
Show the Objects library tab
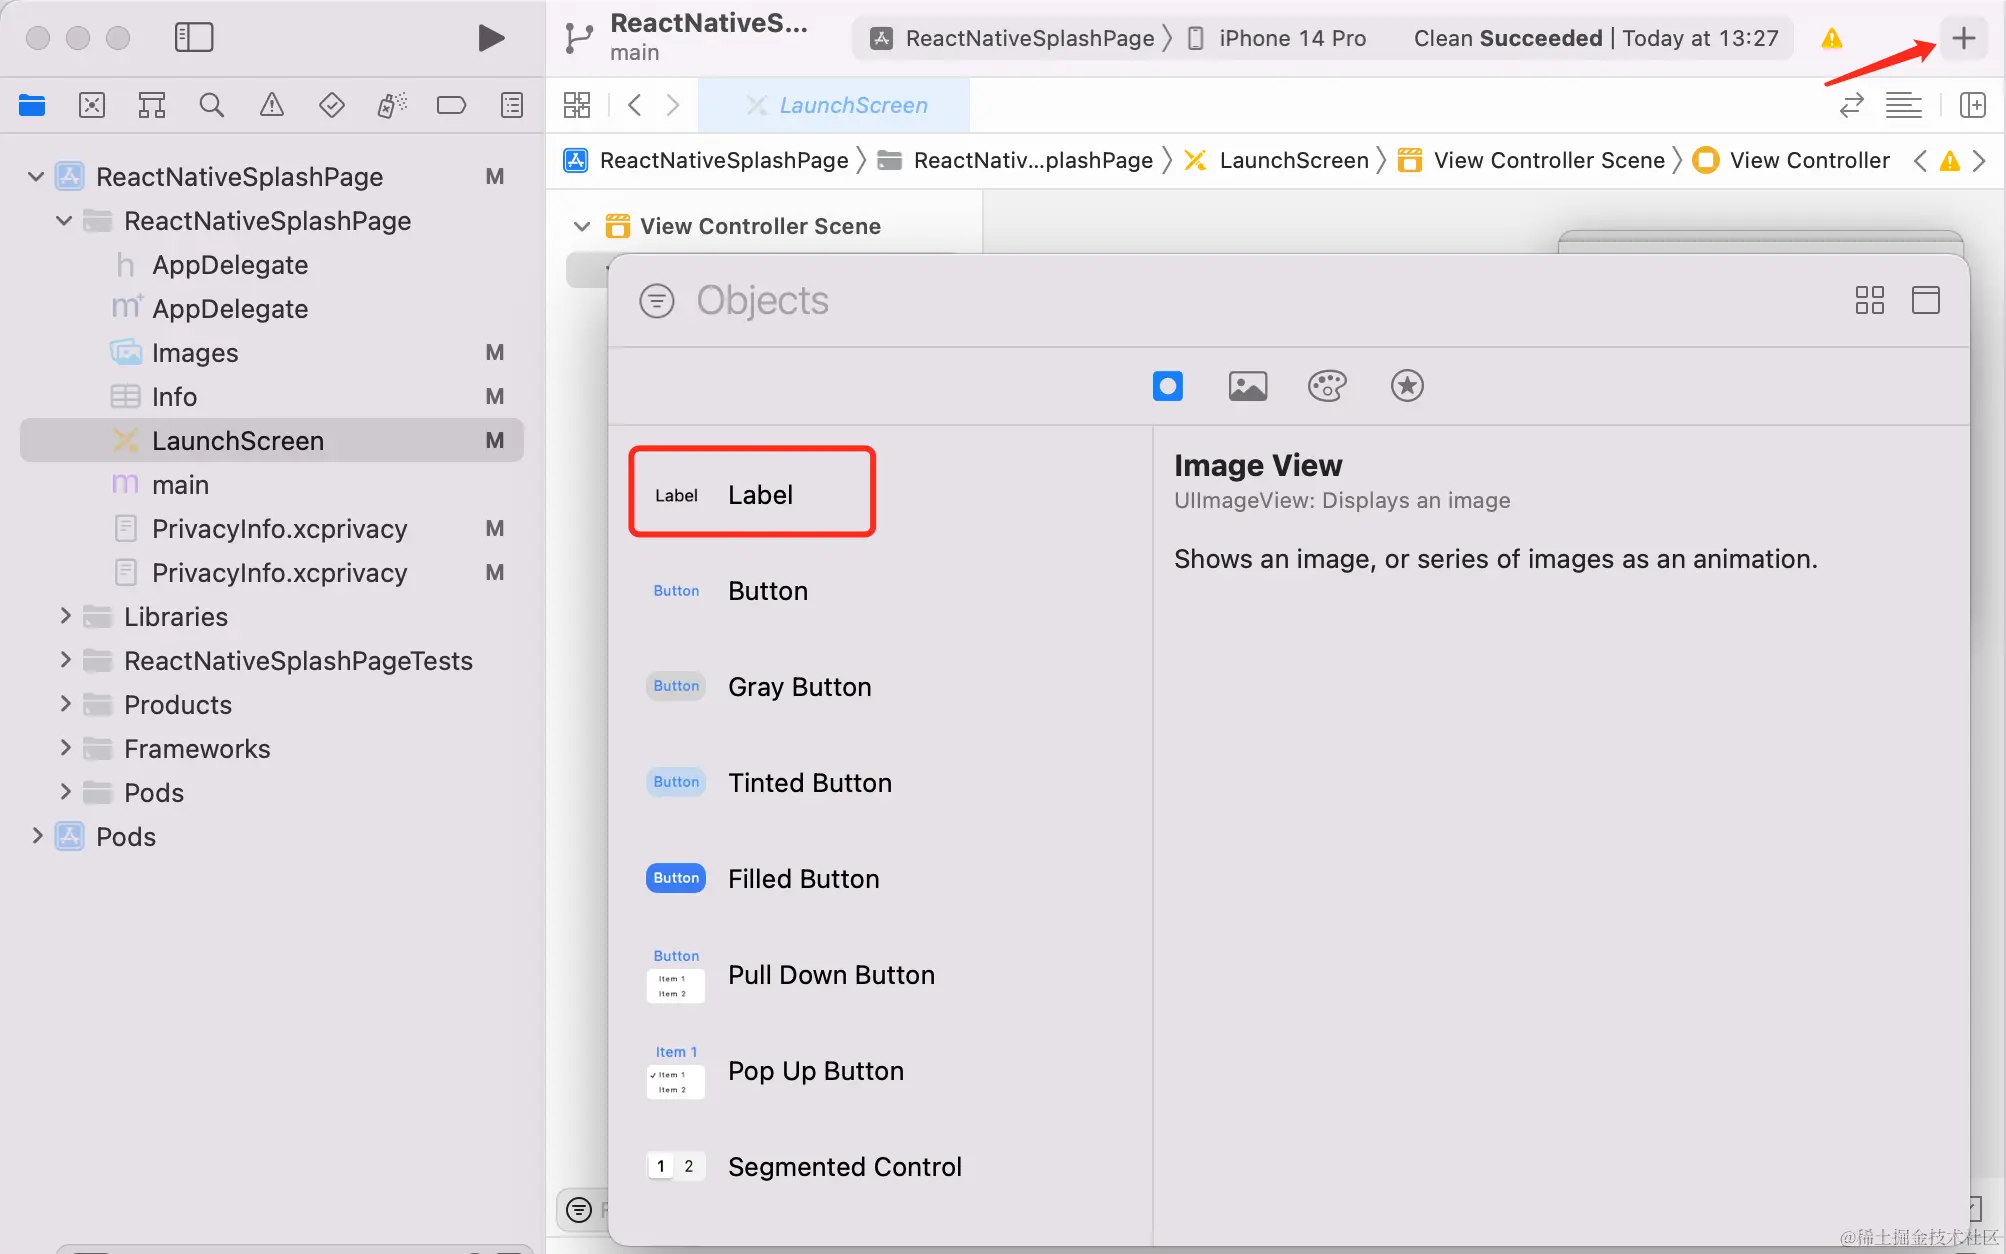1167,386
